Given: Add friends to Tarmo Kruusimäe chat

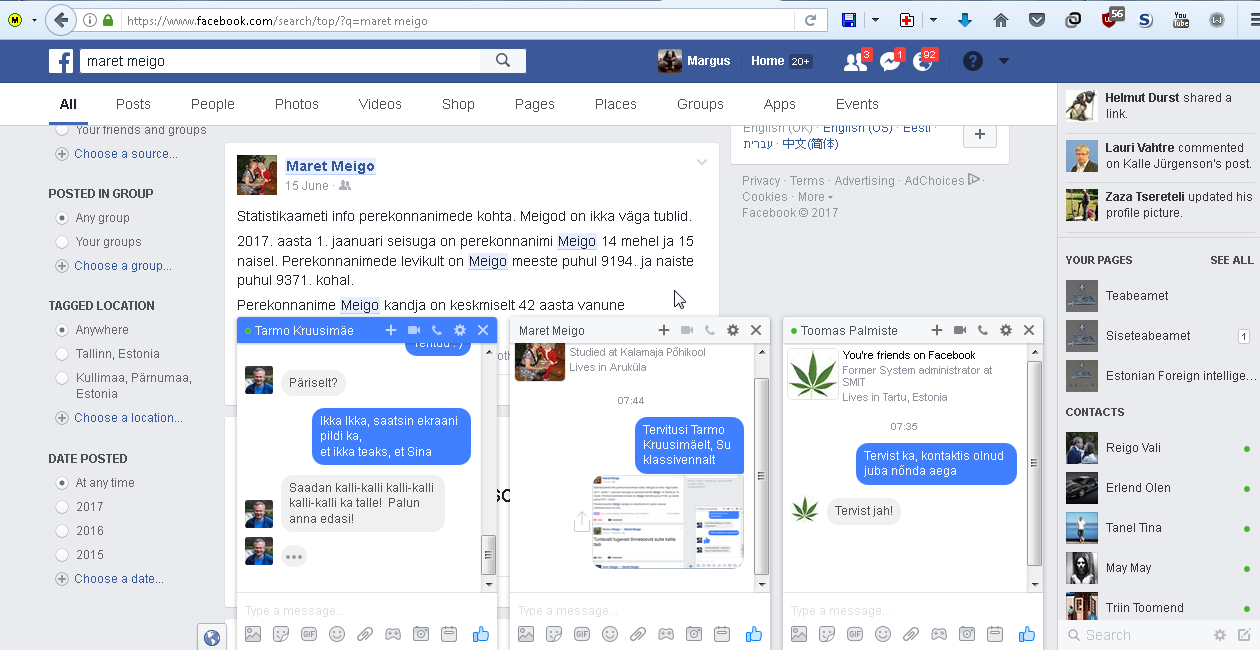Looking at the screenshot, I should tap(391, 330).
